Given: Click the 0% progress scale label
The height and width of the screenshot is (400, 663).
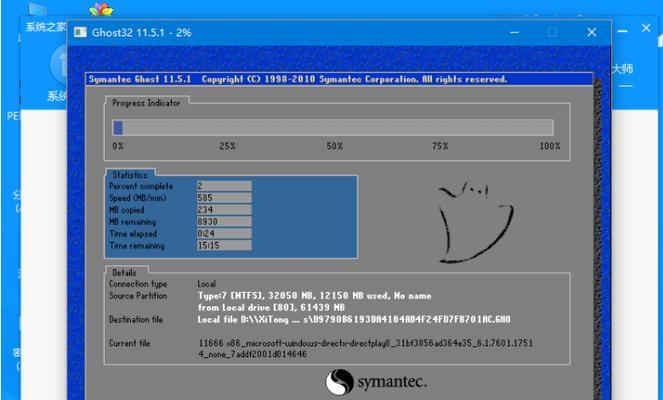Looking at the screenshot, I should tap(118, 146).
